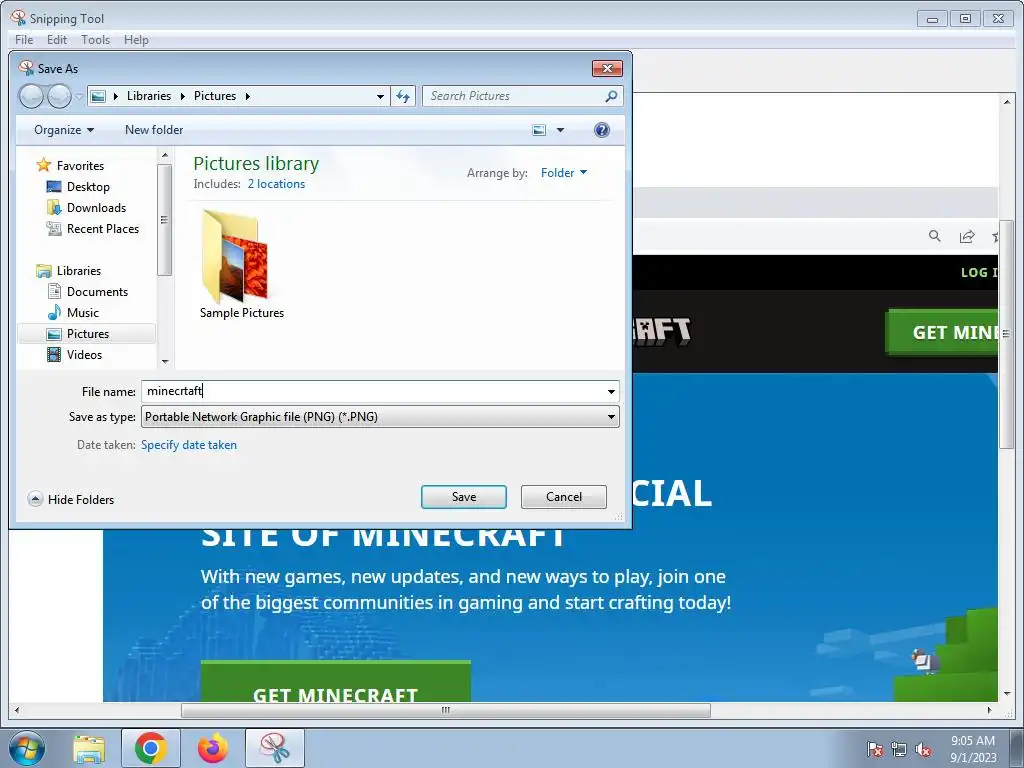Screen dimensions: 1024x768
Task: Click the muted volume tray icon
Action: tap(923, 749)
